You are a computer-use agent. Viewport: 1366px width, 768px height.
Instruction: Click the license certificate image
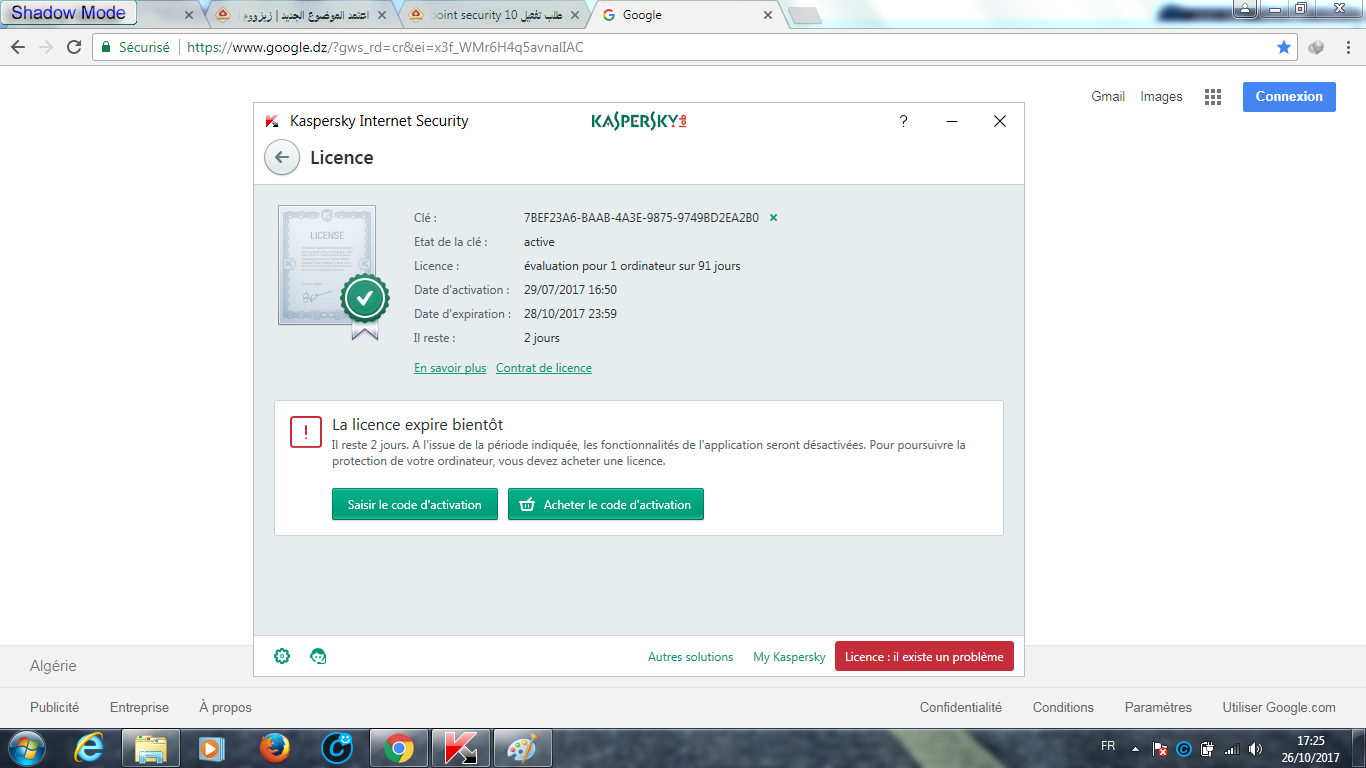(x=332, y=271)
